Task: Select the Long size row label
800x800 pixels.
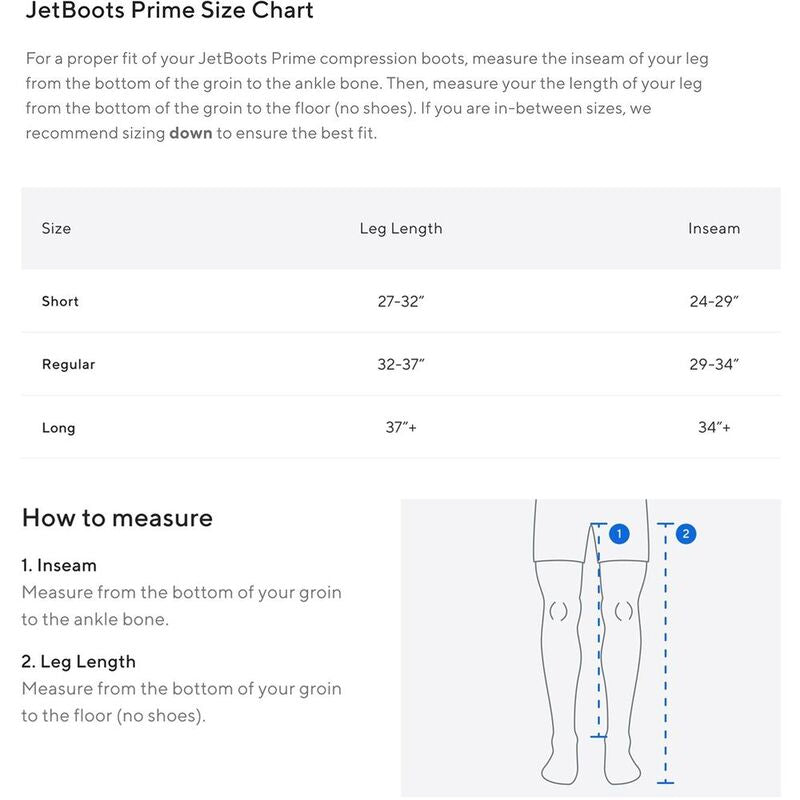Action: (x=58, y=428)
